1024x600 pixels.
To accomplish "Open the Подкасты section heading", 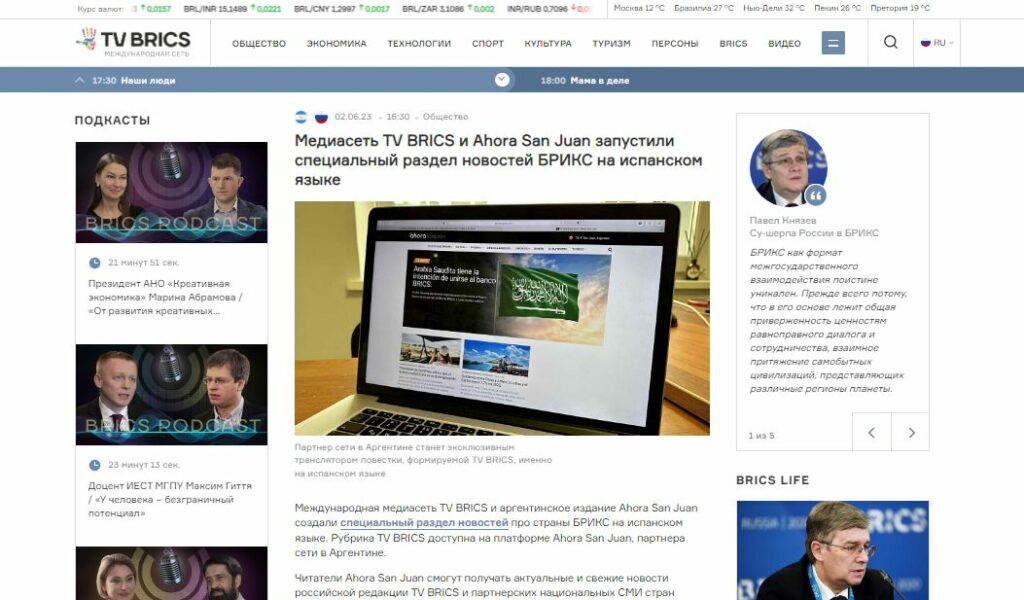I will [x=112, y=120].
